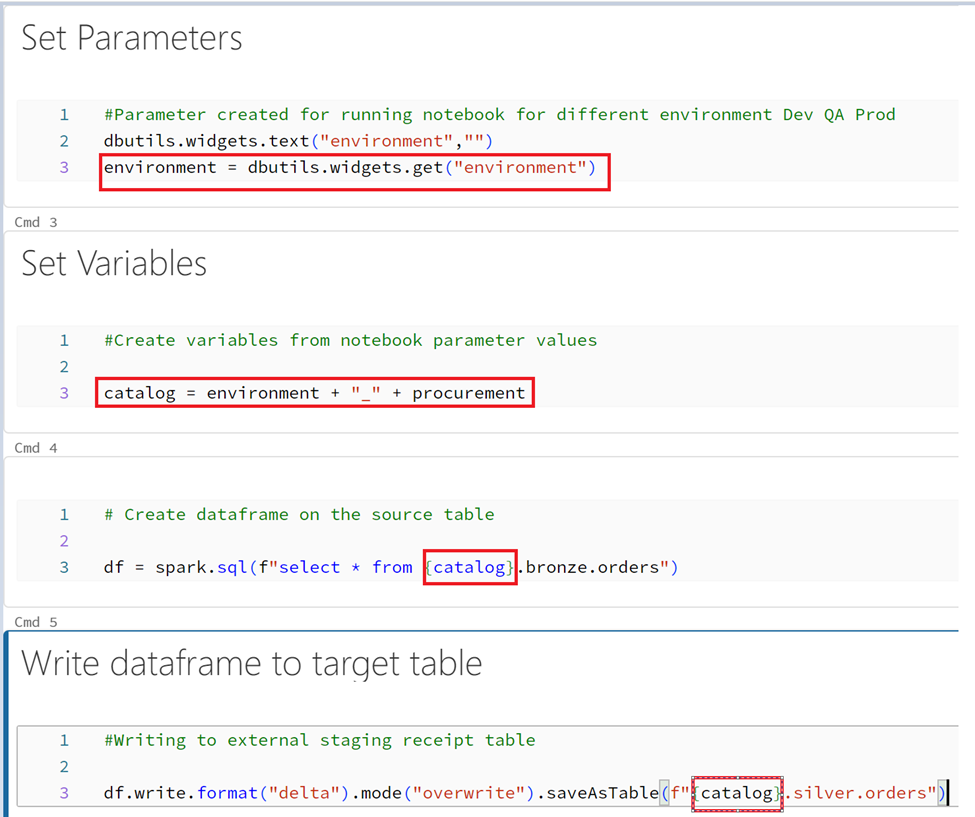This screenshot has width=975, height=817.
Task: Click silver.orders in the saveAsTable string
Action: coord(860,793)
